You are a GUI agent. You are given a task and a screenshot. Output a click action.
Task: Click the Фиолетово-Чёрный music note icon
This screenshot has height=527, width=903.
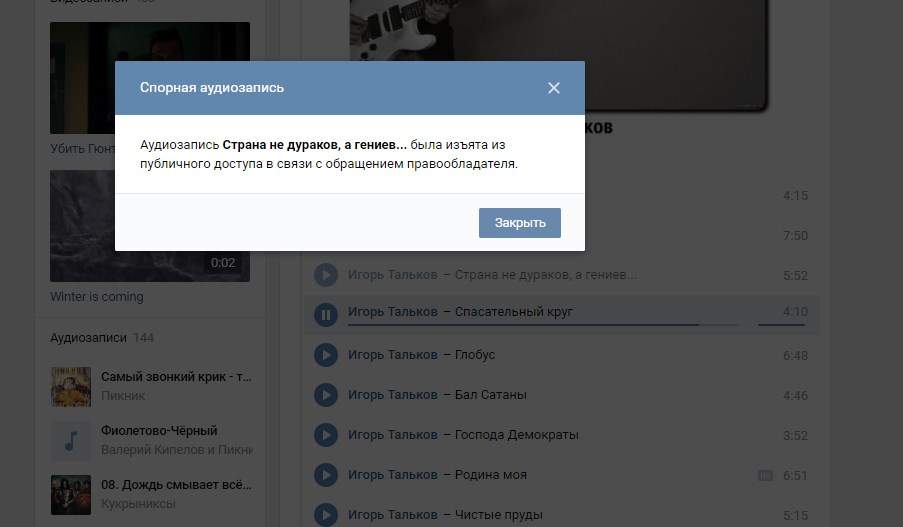71,441
